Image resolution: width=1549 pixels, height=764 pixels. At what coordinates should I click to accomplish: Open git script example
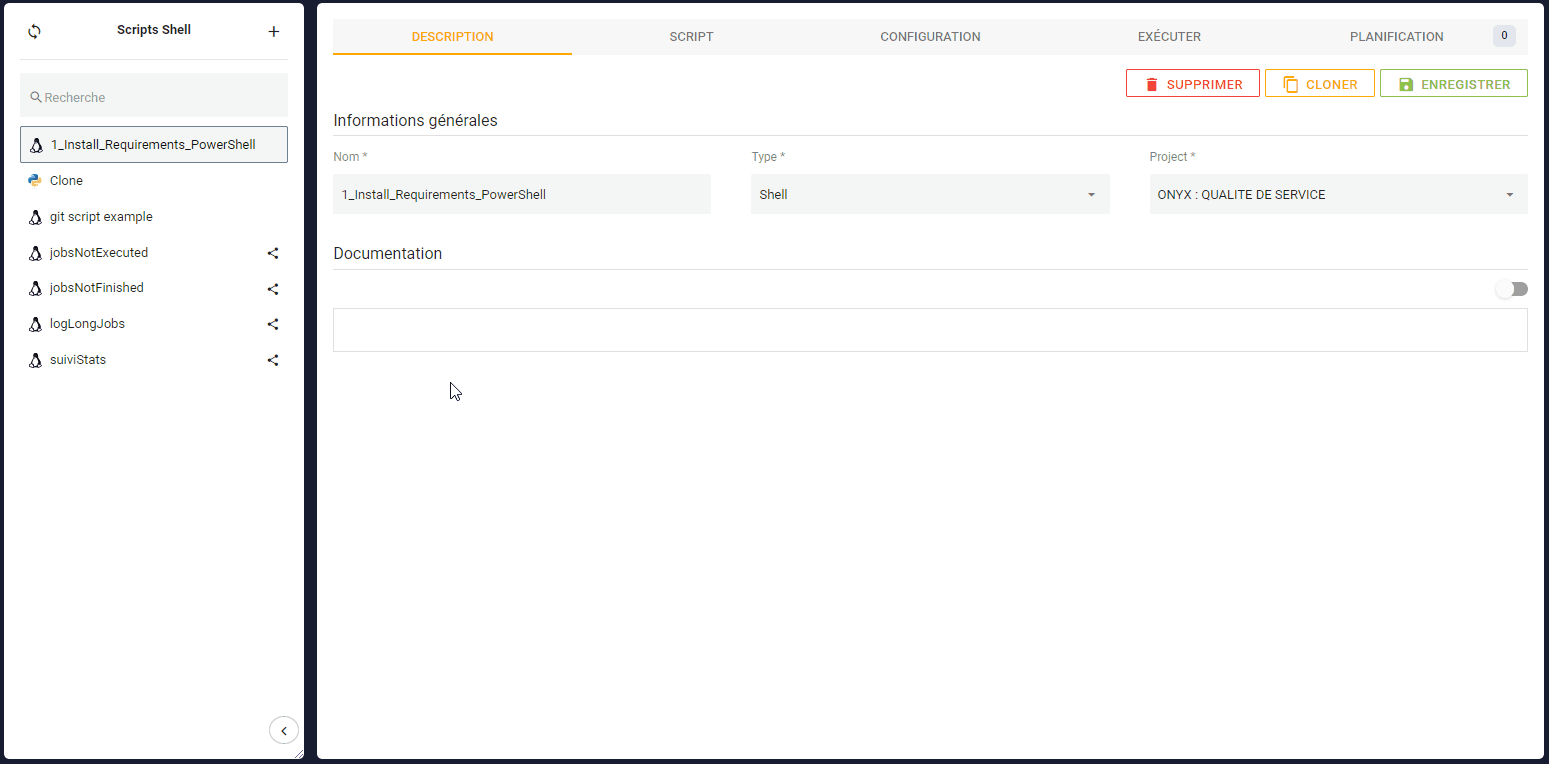click(154, 217)
